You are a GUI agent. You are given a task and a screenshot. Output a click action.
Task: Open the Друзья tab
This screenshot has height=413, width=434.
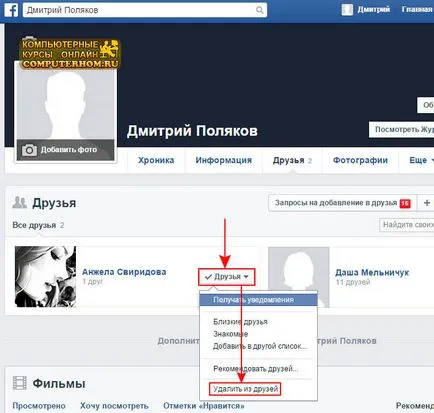(292, 160)
